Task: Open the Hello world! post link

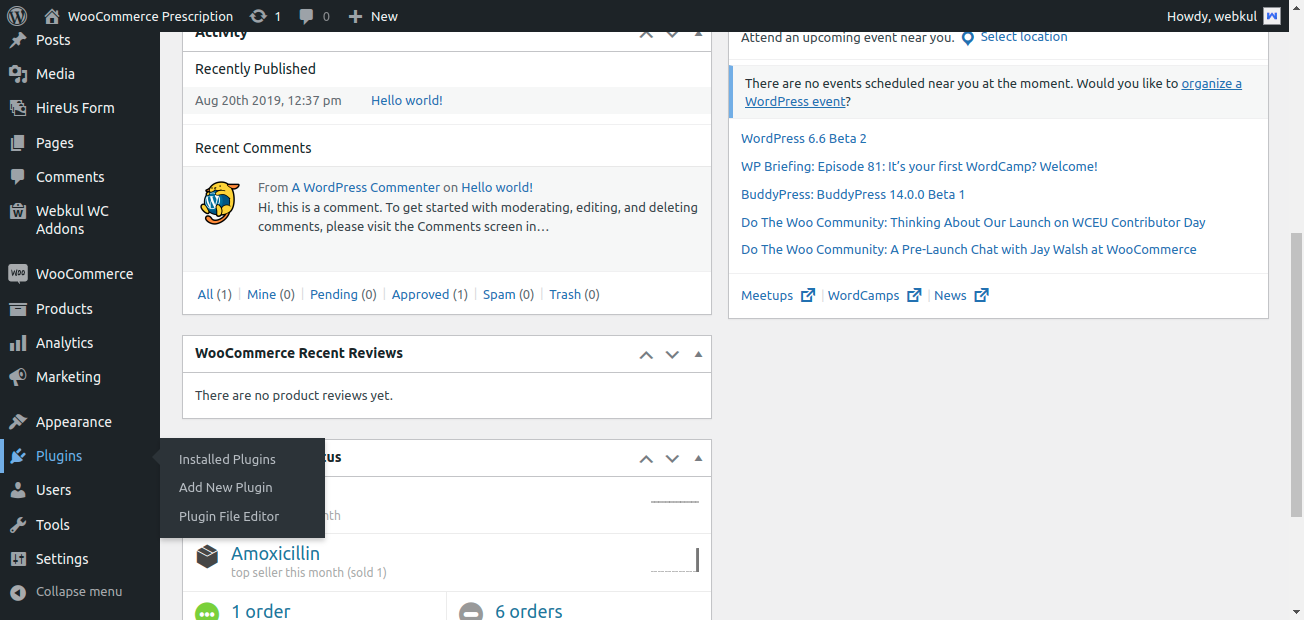Action: point(406,100)
